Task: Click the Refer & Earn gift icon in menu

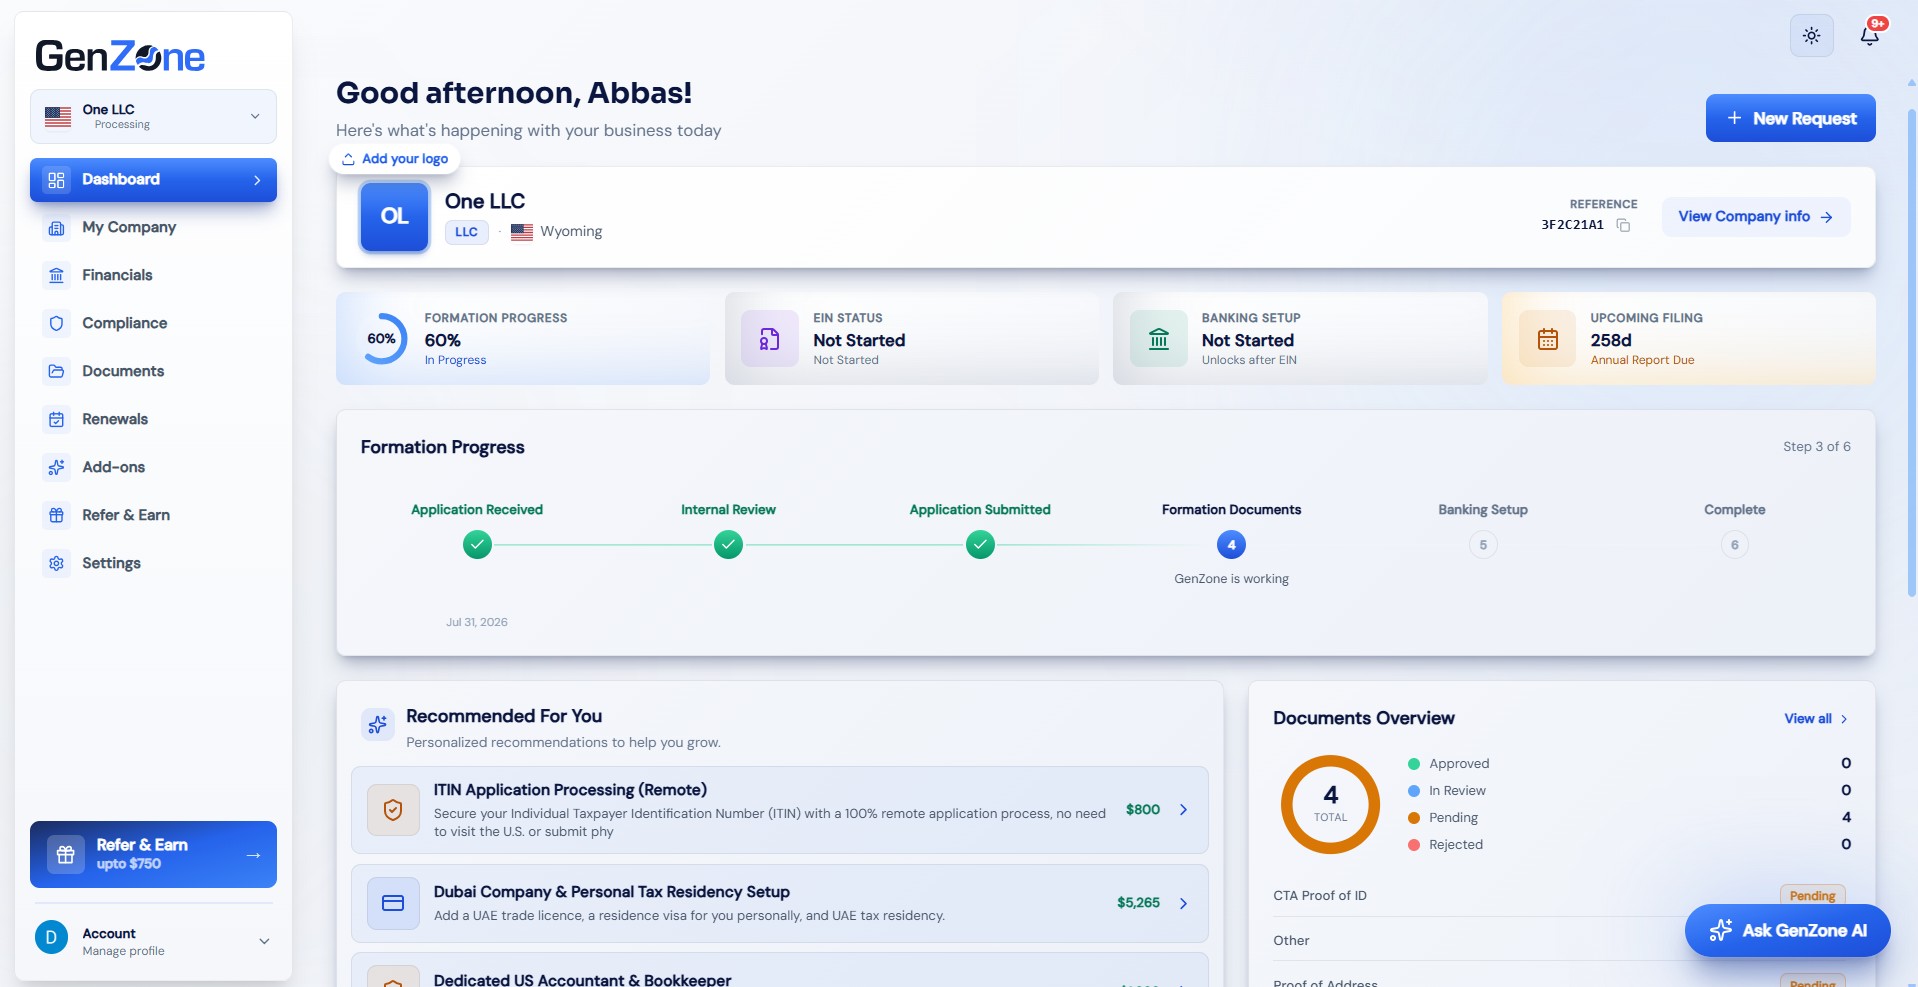Action: pos(57,516)
